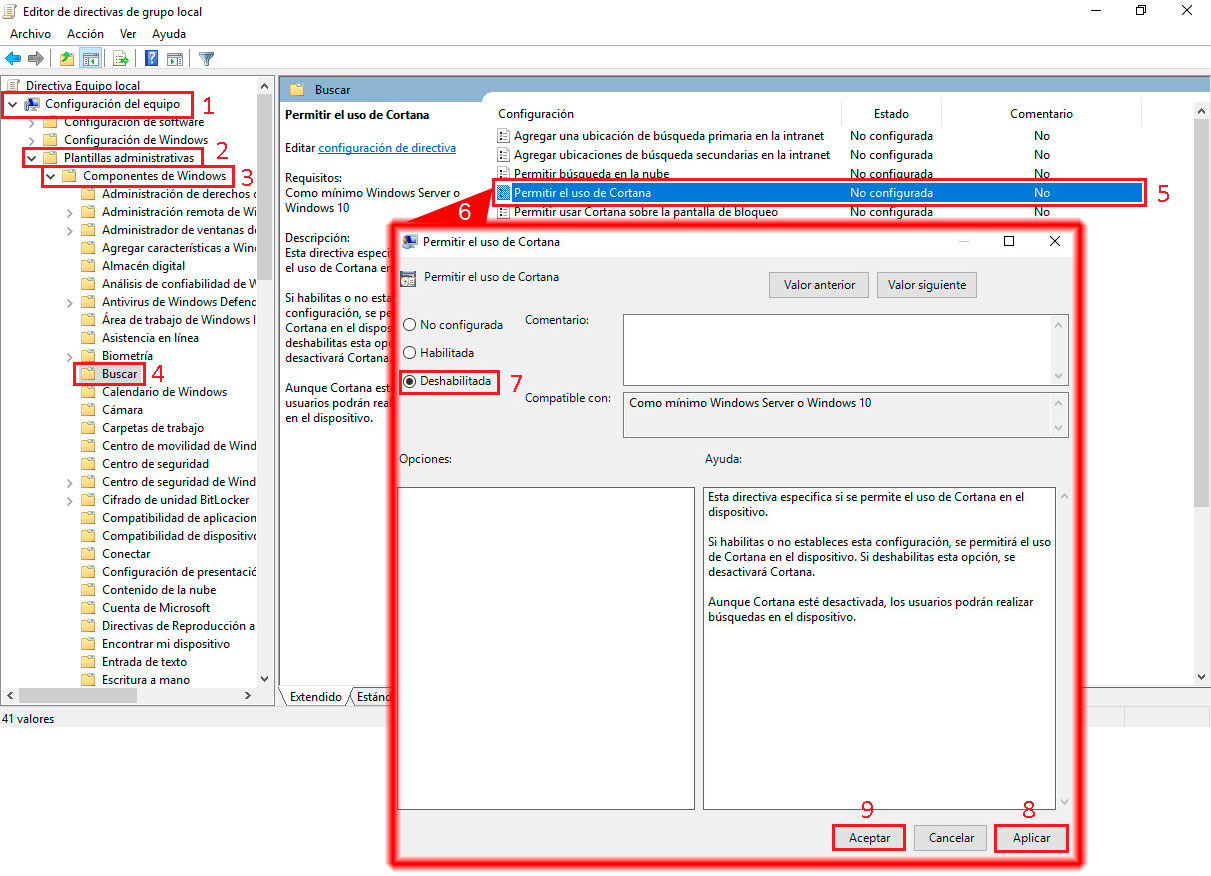The height and width of the screenshot is (876, 1211).
Task: Collapse the Componentes de Windows folder
Action: pos(48,175)
